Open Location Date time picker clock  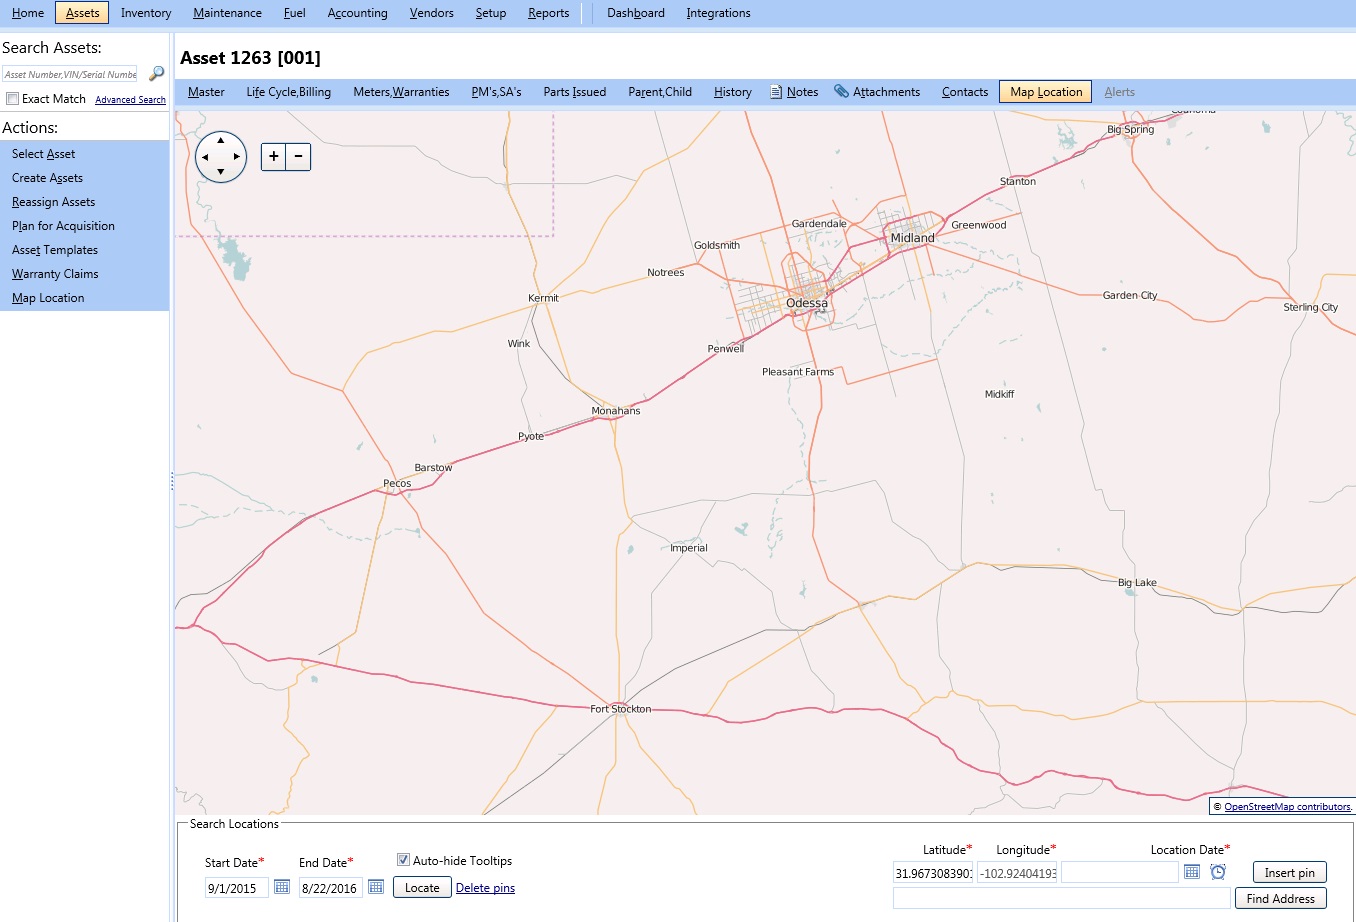1218,872
